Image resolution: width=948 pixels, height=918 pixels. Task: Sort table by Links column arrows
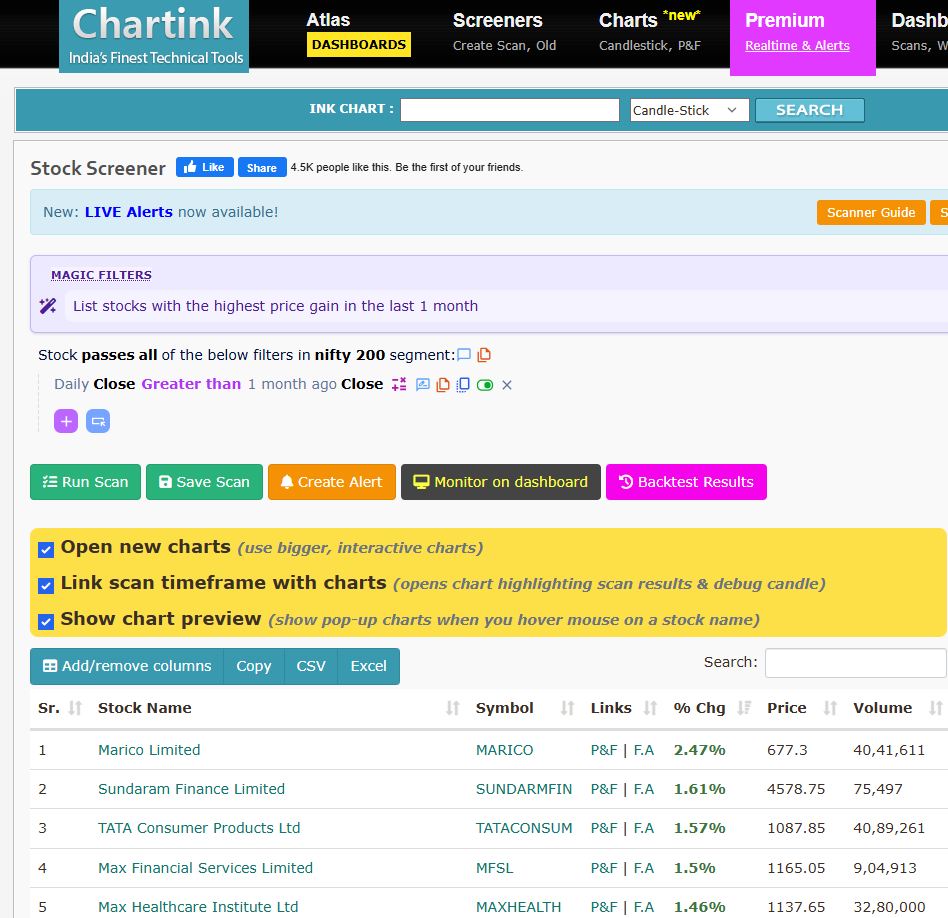(650, 708)
